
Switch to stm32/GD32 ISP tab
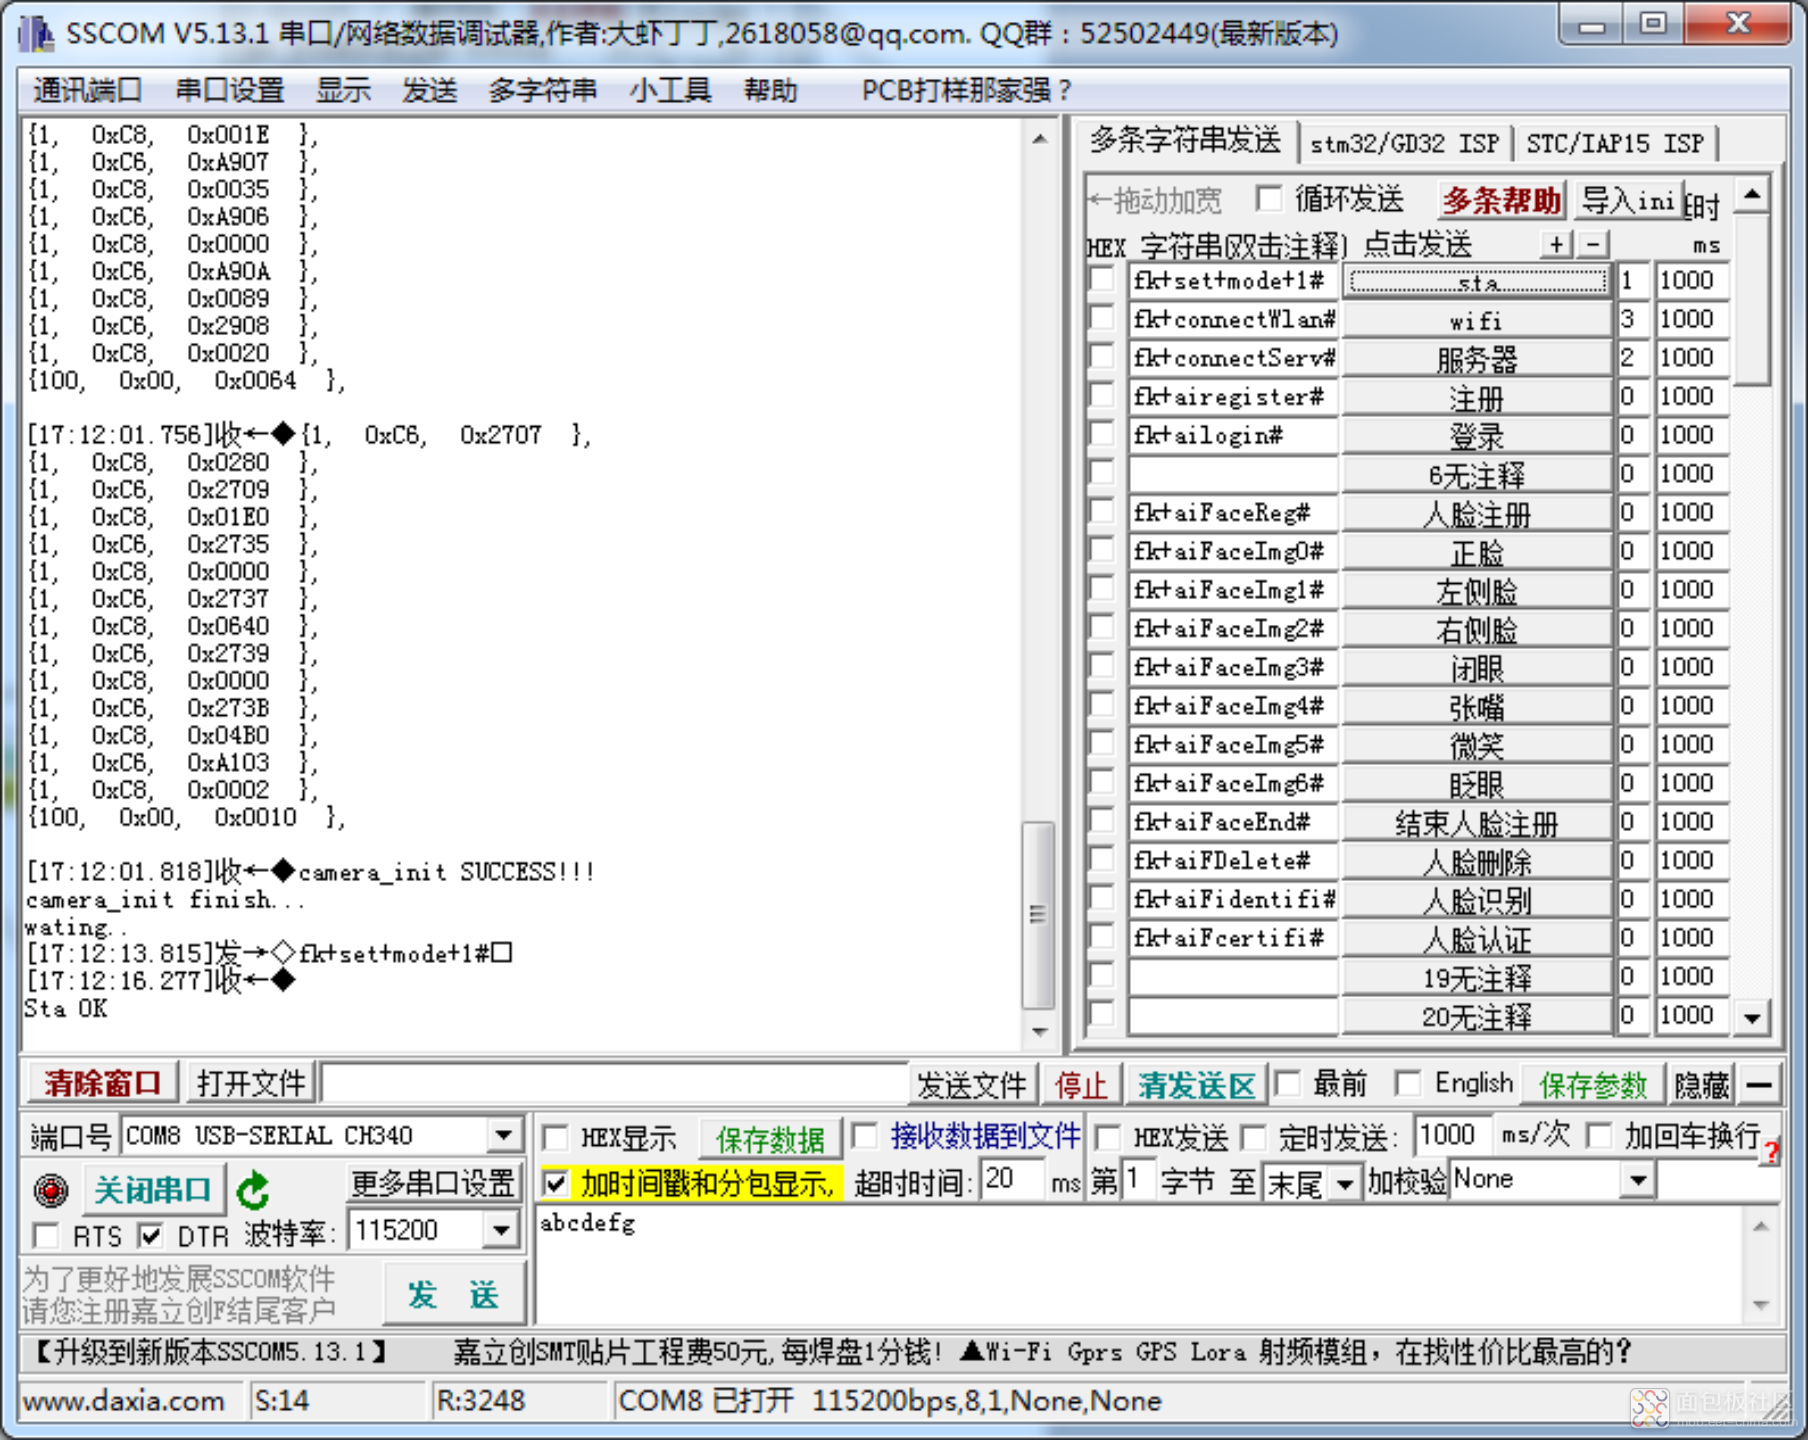click(1404, 144)
